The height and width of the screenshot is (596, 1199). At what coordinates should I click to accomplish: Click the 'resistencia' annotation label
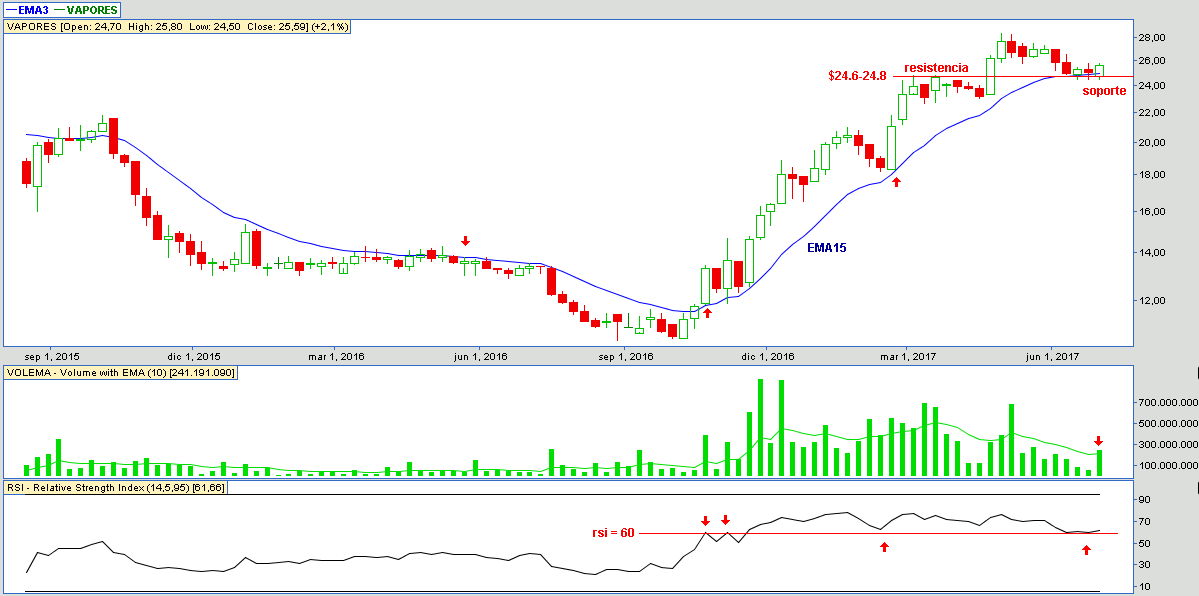coord(936,67)
